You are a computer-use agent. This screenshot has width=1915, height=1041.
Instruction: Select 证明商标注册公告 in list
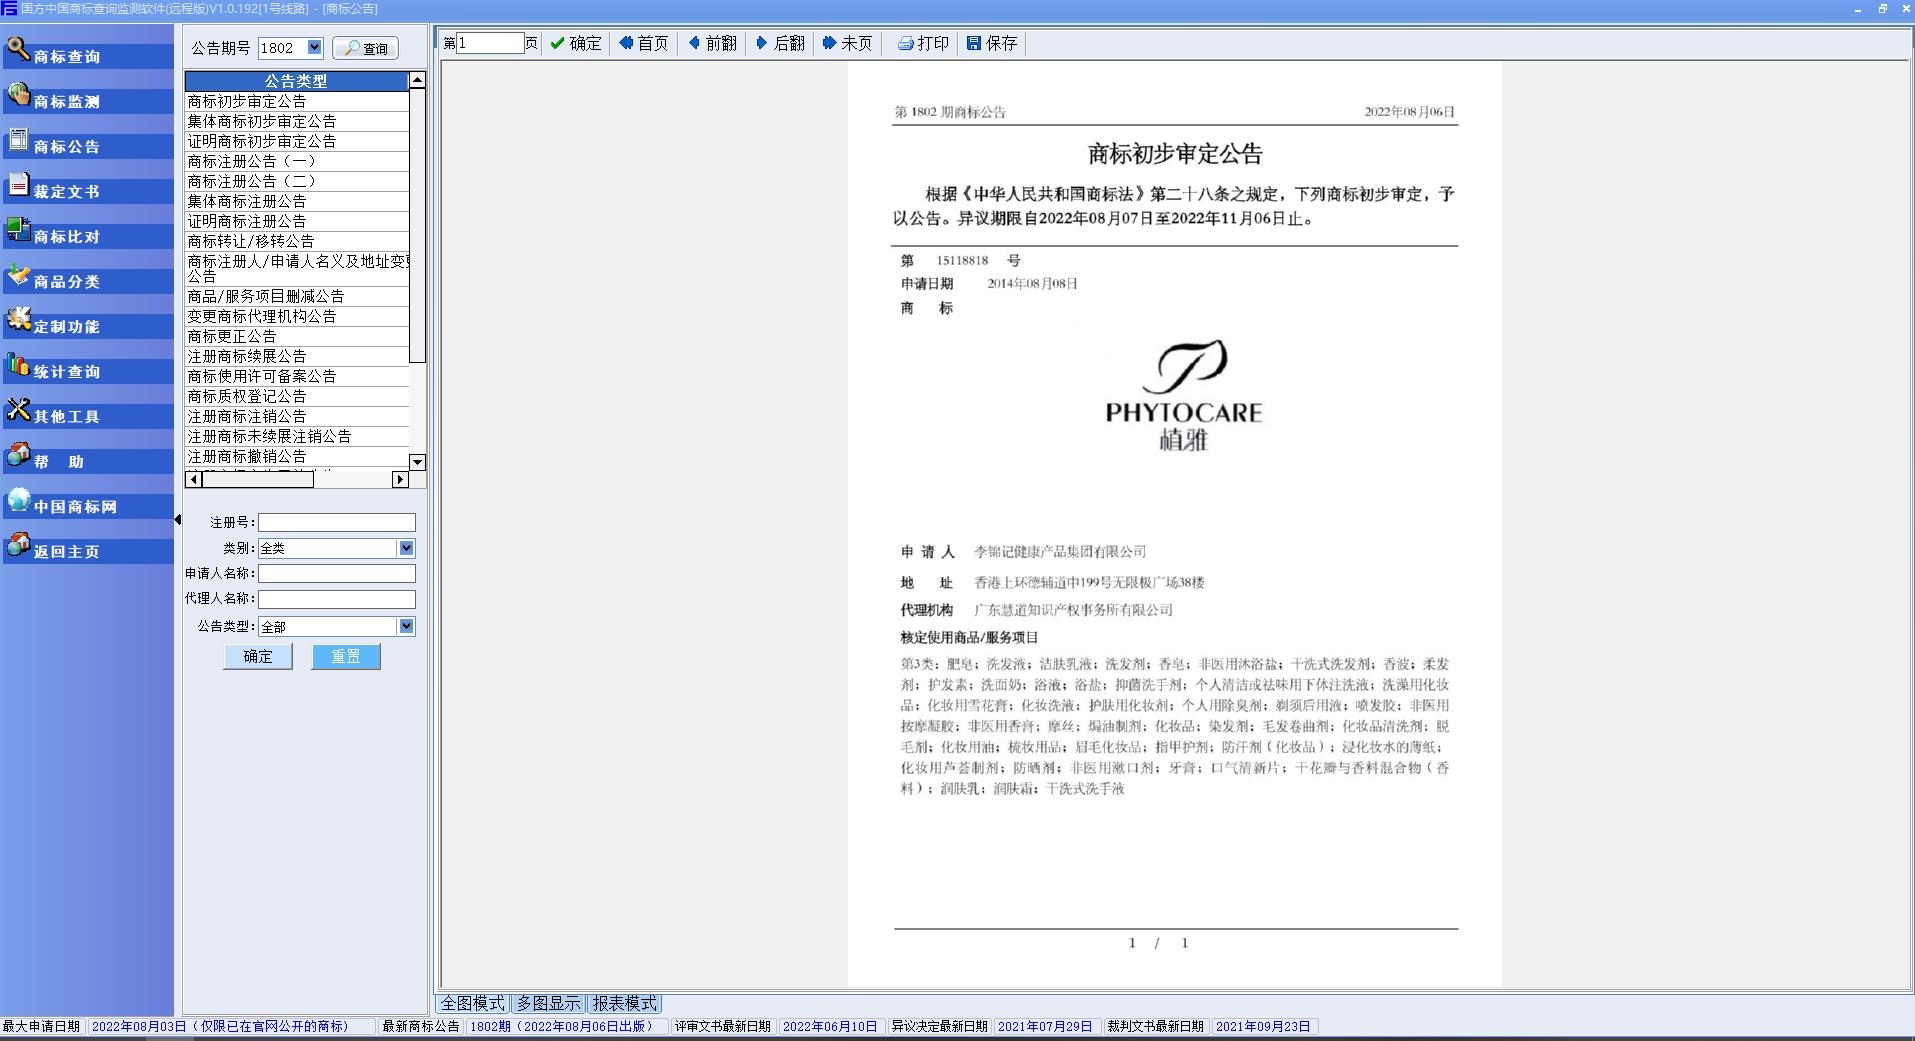point(297,221)
